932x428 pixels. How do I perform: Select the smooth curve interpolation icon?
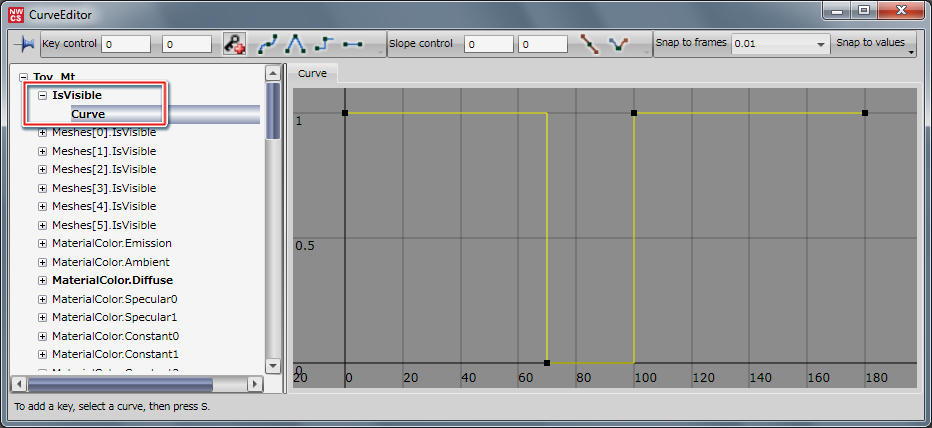[x=268, y=45]
